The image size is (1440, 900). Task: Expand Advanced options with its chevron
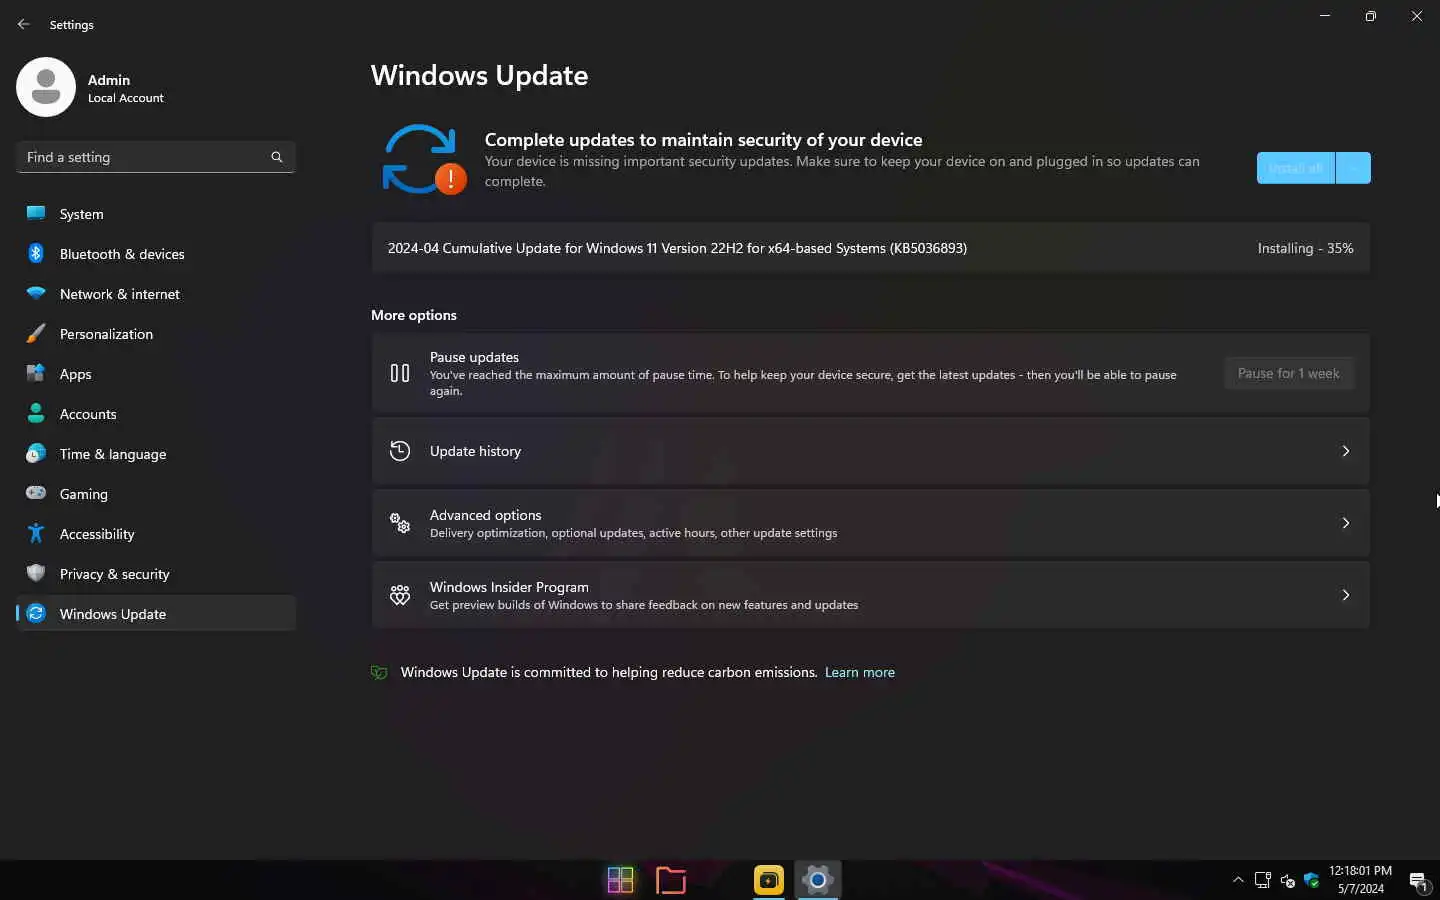1345,523
